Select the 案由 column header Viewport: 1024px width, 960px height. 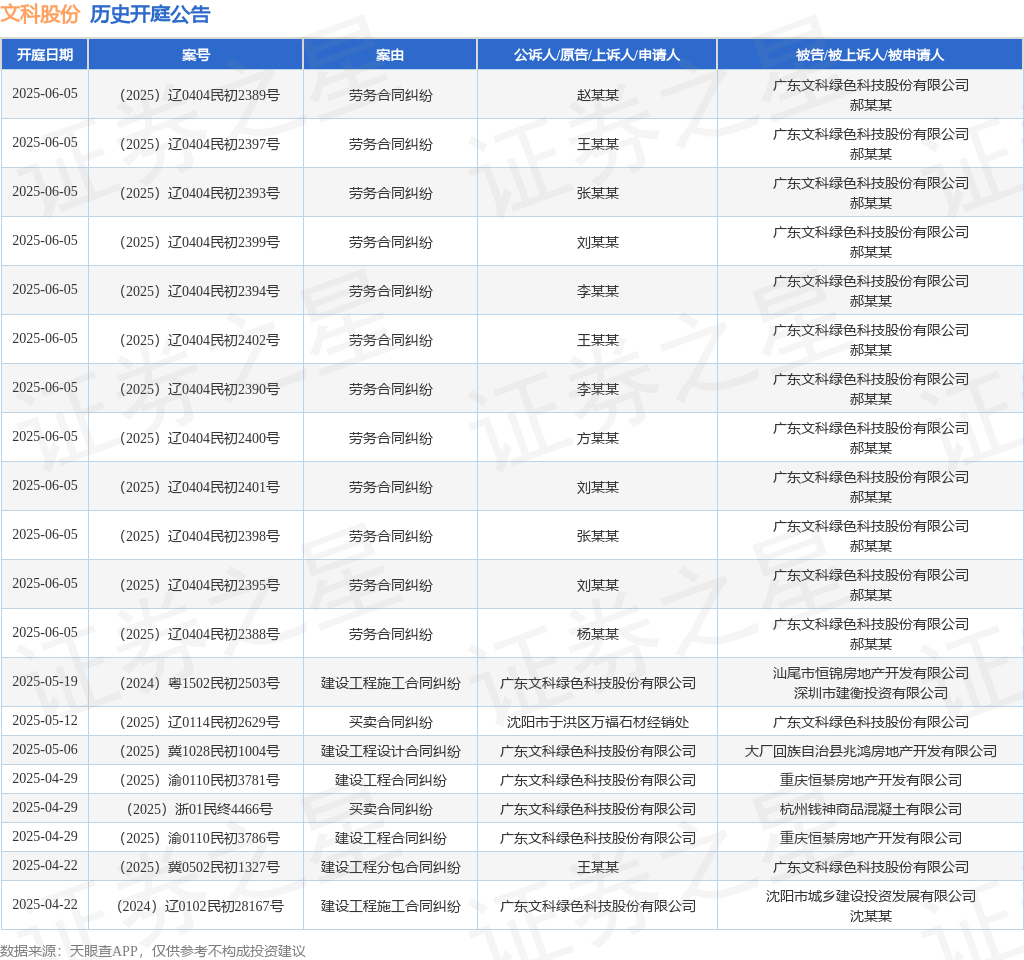tap(390, 55)
